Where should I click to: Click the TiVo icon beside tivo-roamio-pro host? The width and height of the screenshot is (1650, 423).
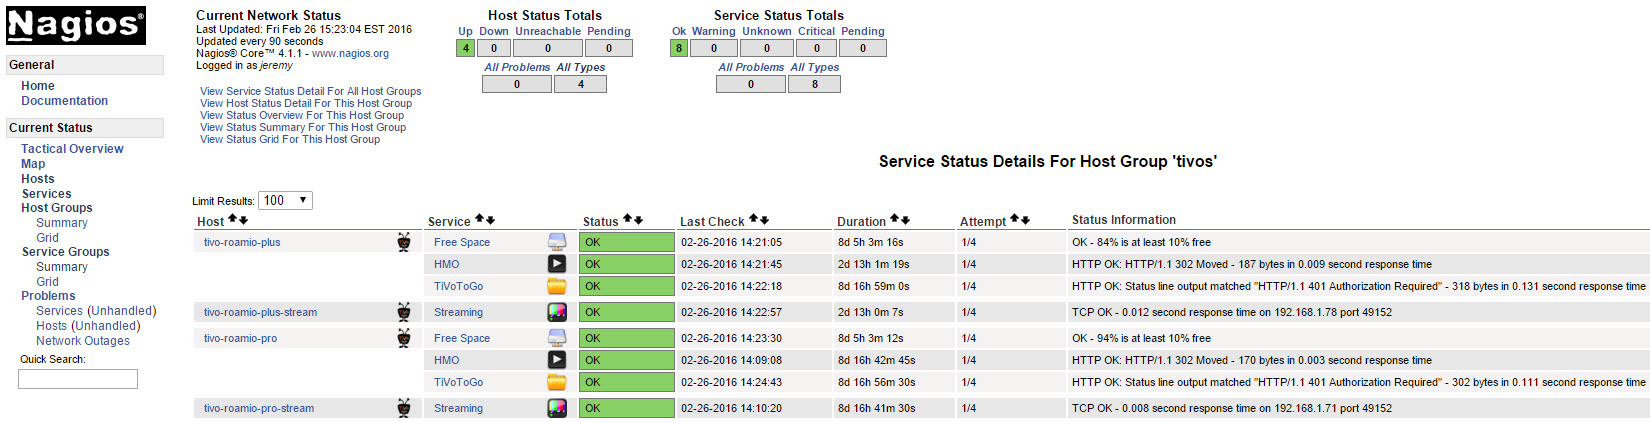[403, 338]
